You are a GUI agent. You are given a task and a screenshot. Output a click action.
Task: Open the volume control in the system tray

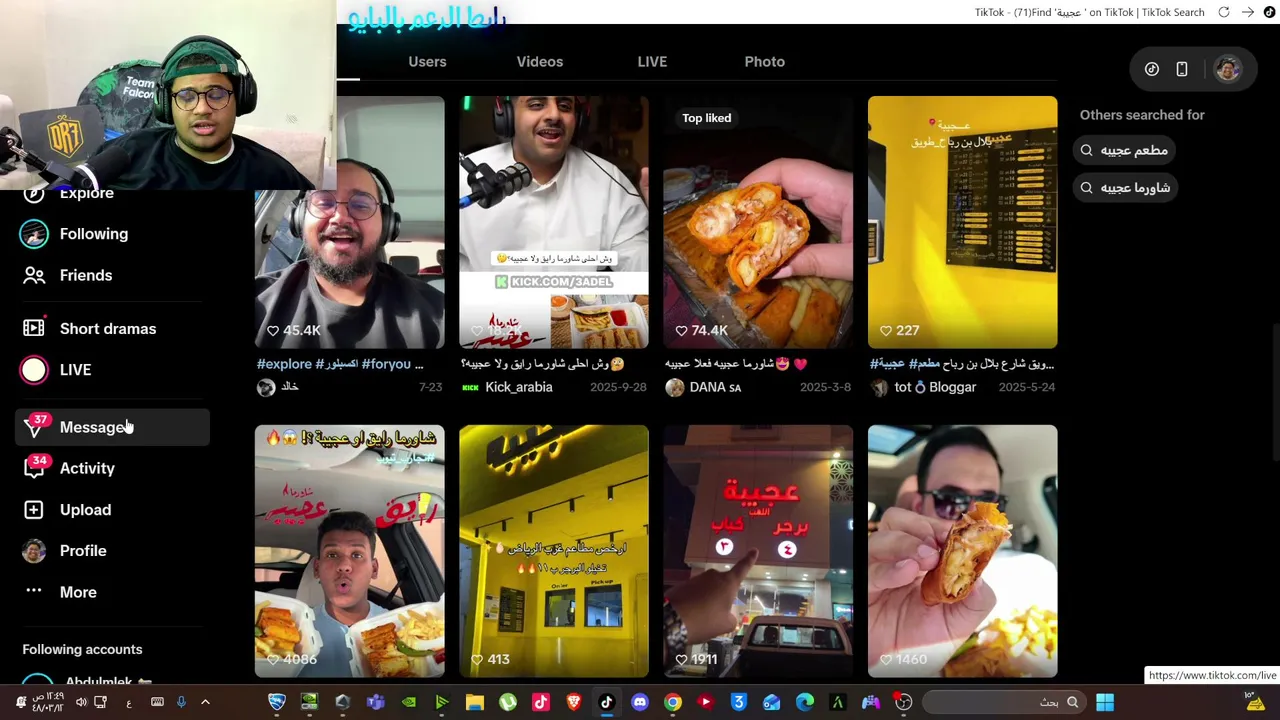click(x=81, y=702)
